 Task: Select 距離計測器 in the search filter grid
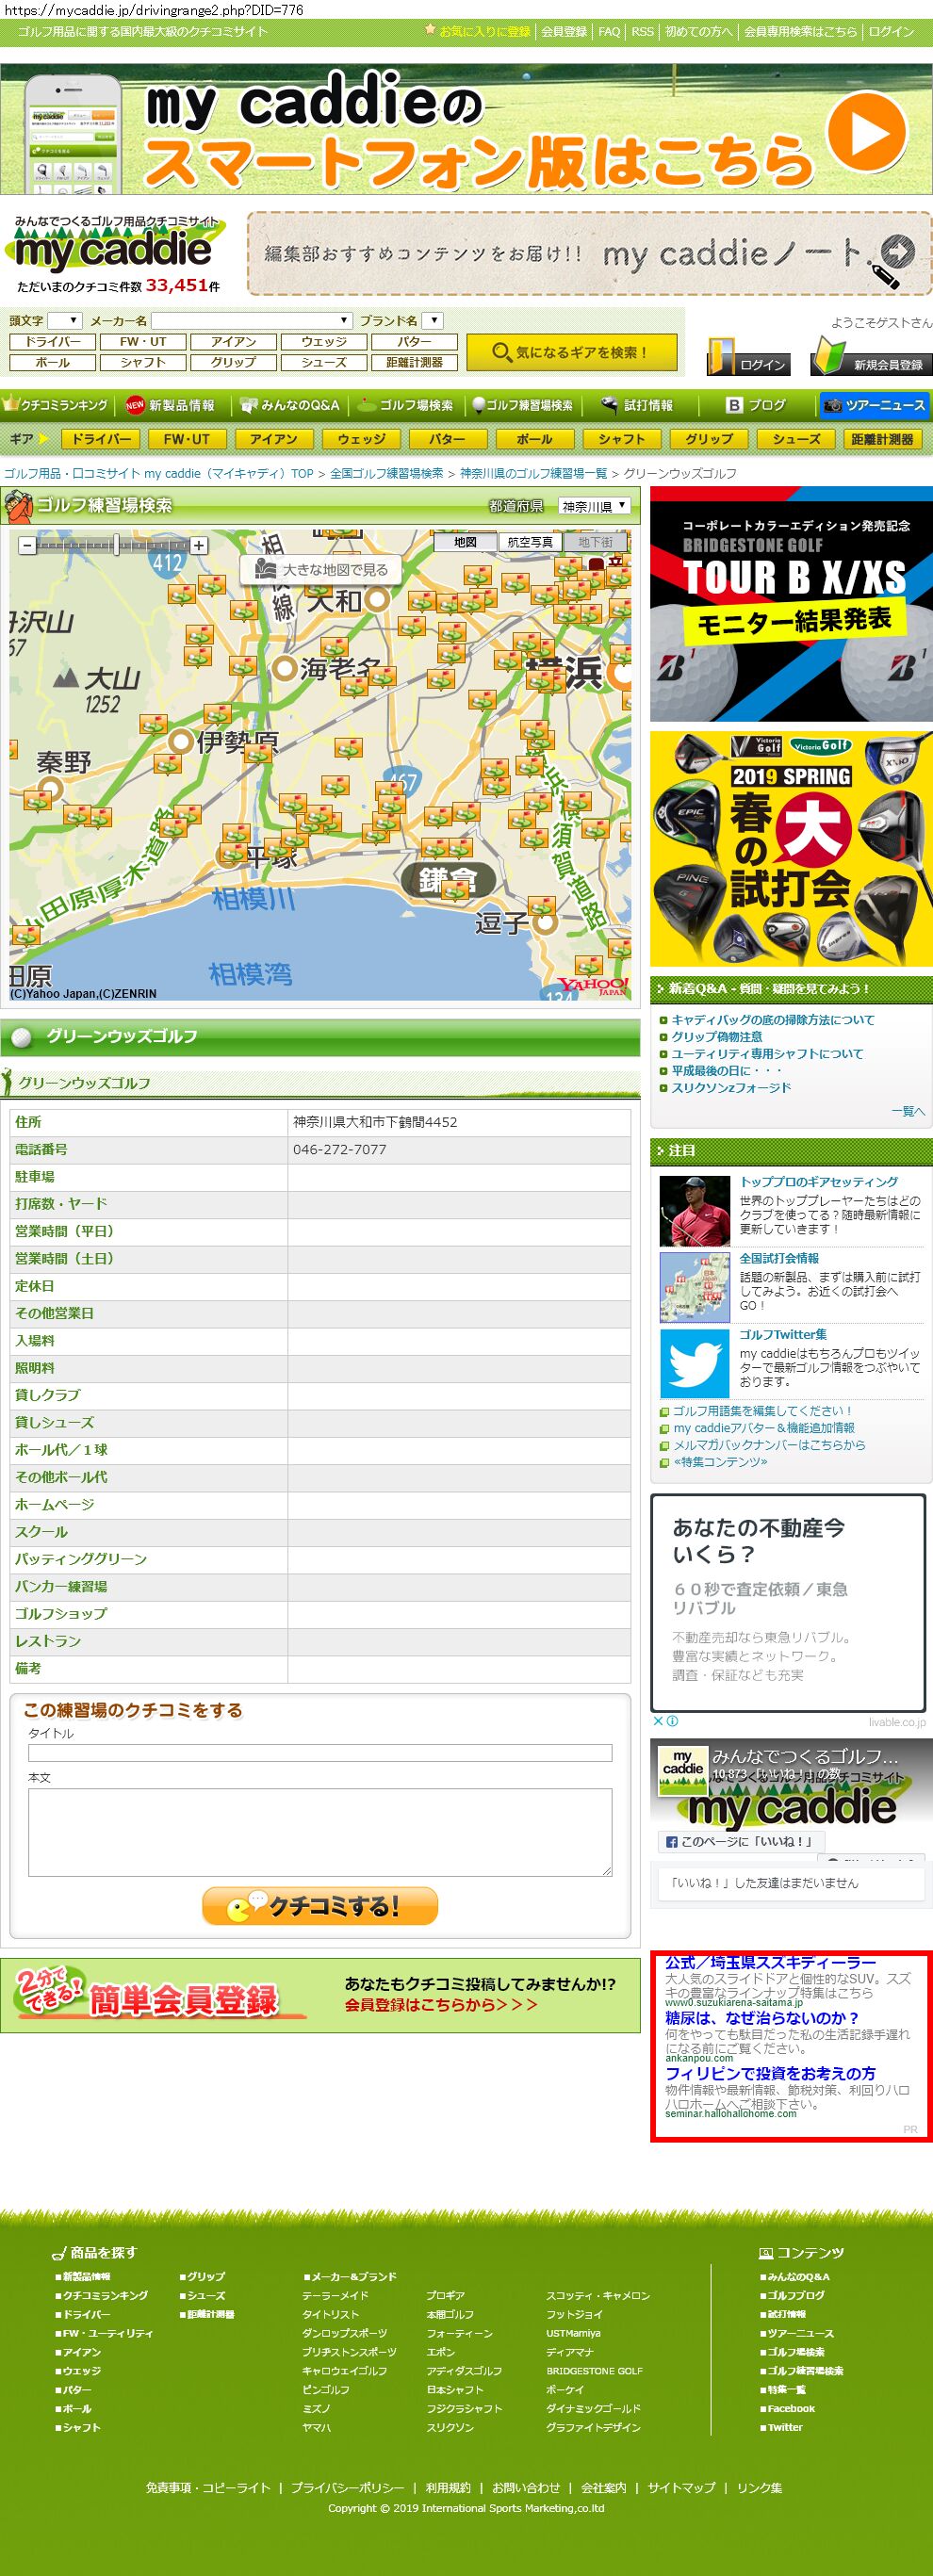pos(414,362)
